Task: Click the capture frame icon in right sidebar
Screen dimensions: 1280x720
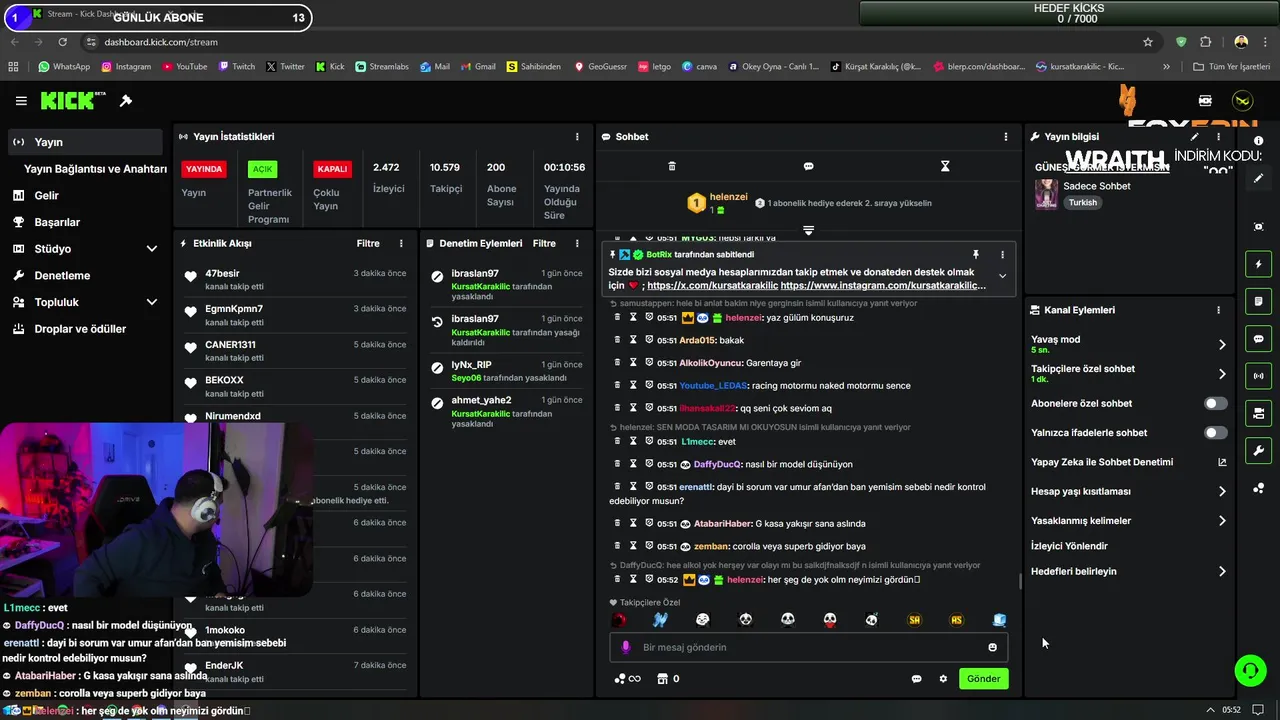Action: [x=1258, y=227]
